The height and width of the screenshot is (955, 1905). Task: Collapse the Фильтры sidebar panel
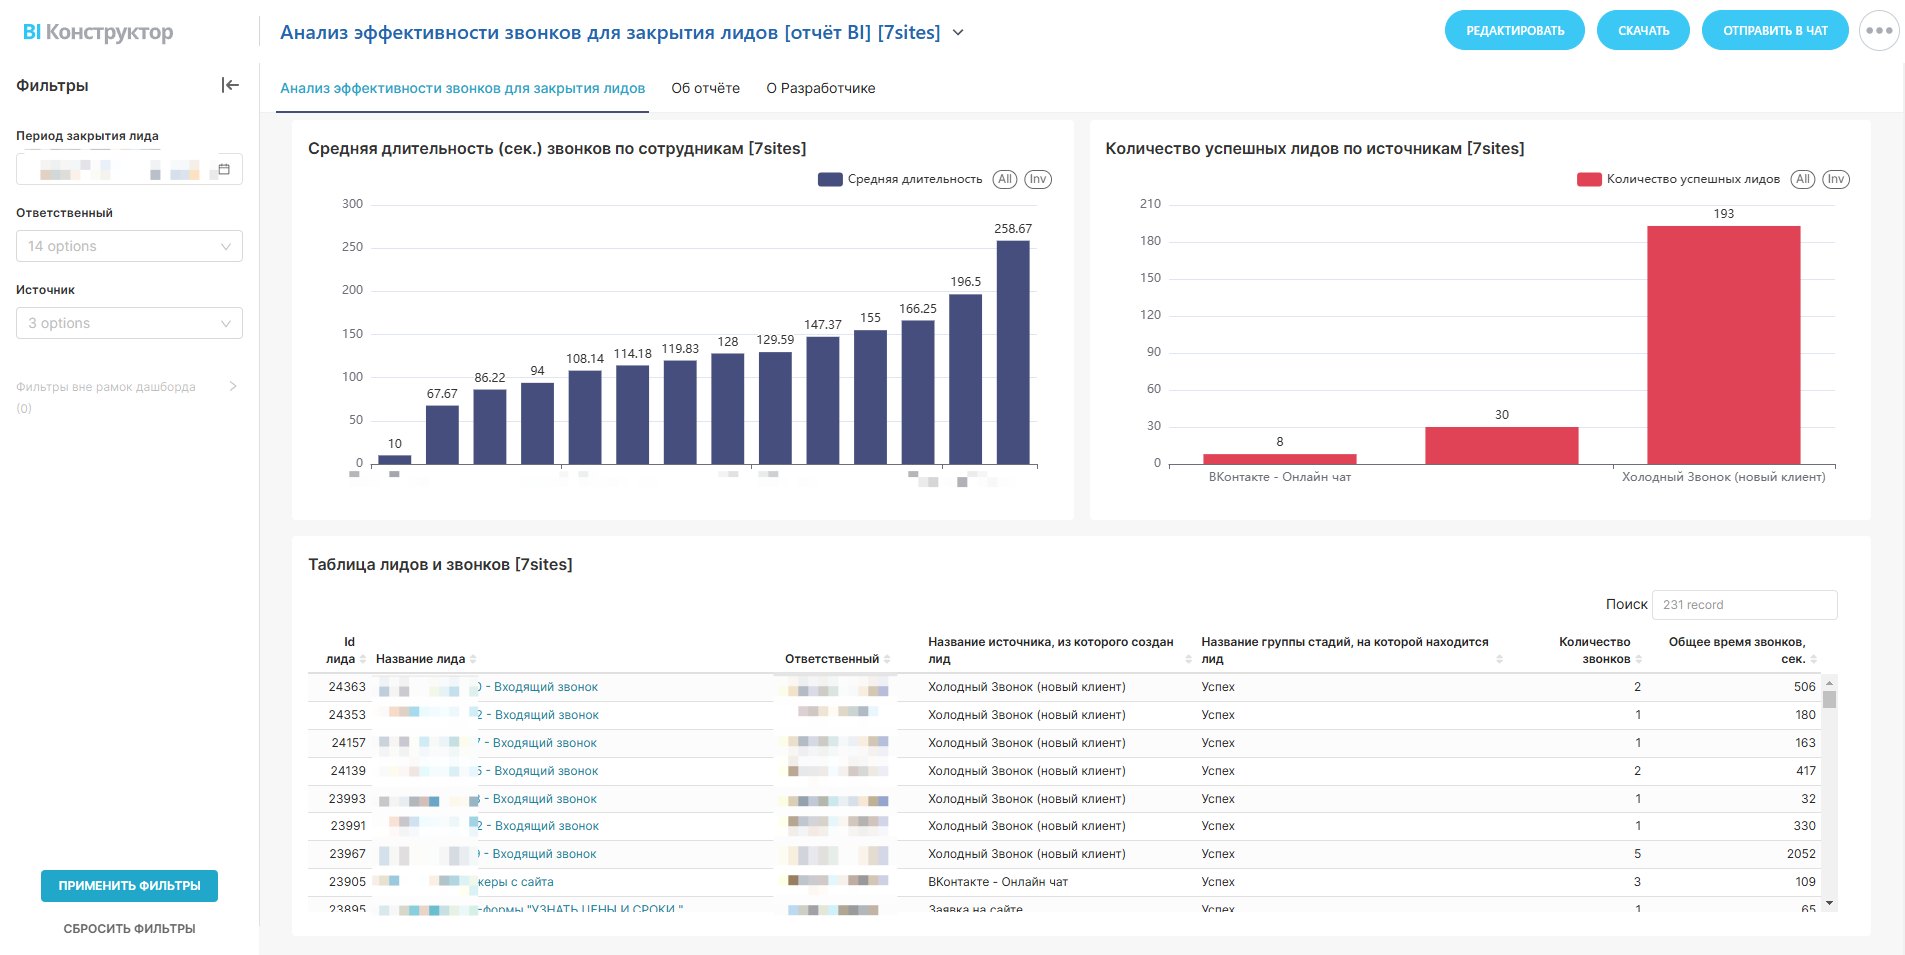(x=230, y=85)
